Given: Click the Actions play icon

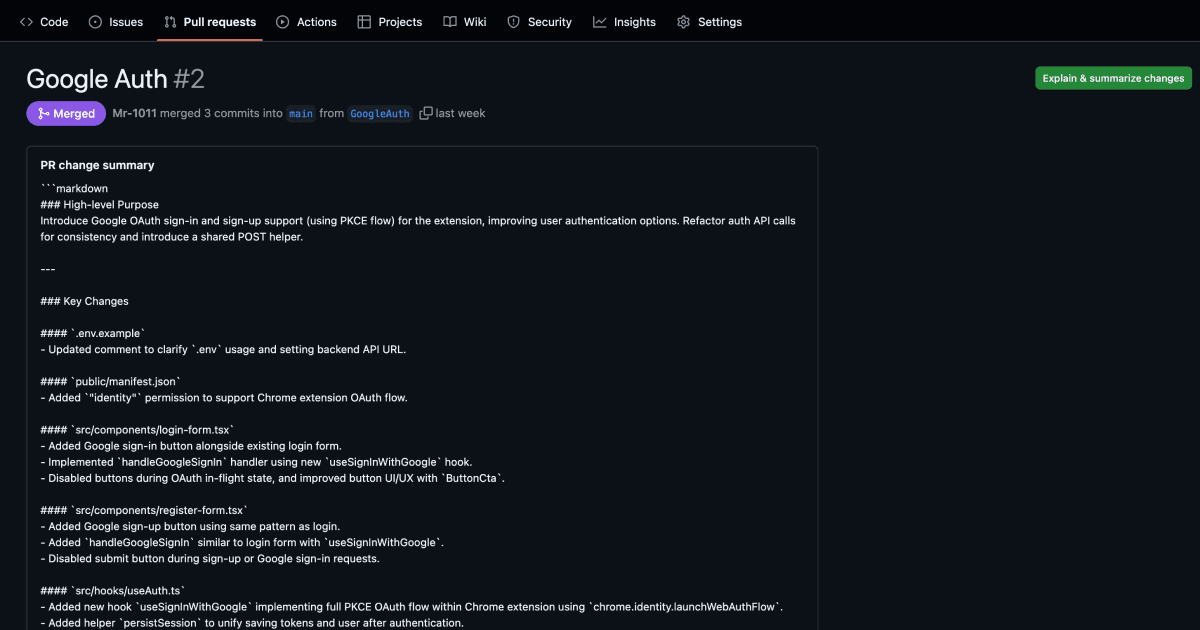Looking at the screenshot, I should click(x=283, y=22).
